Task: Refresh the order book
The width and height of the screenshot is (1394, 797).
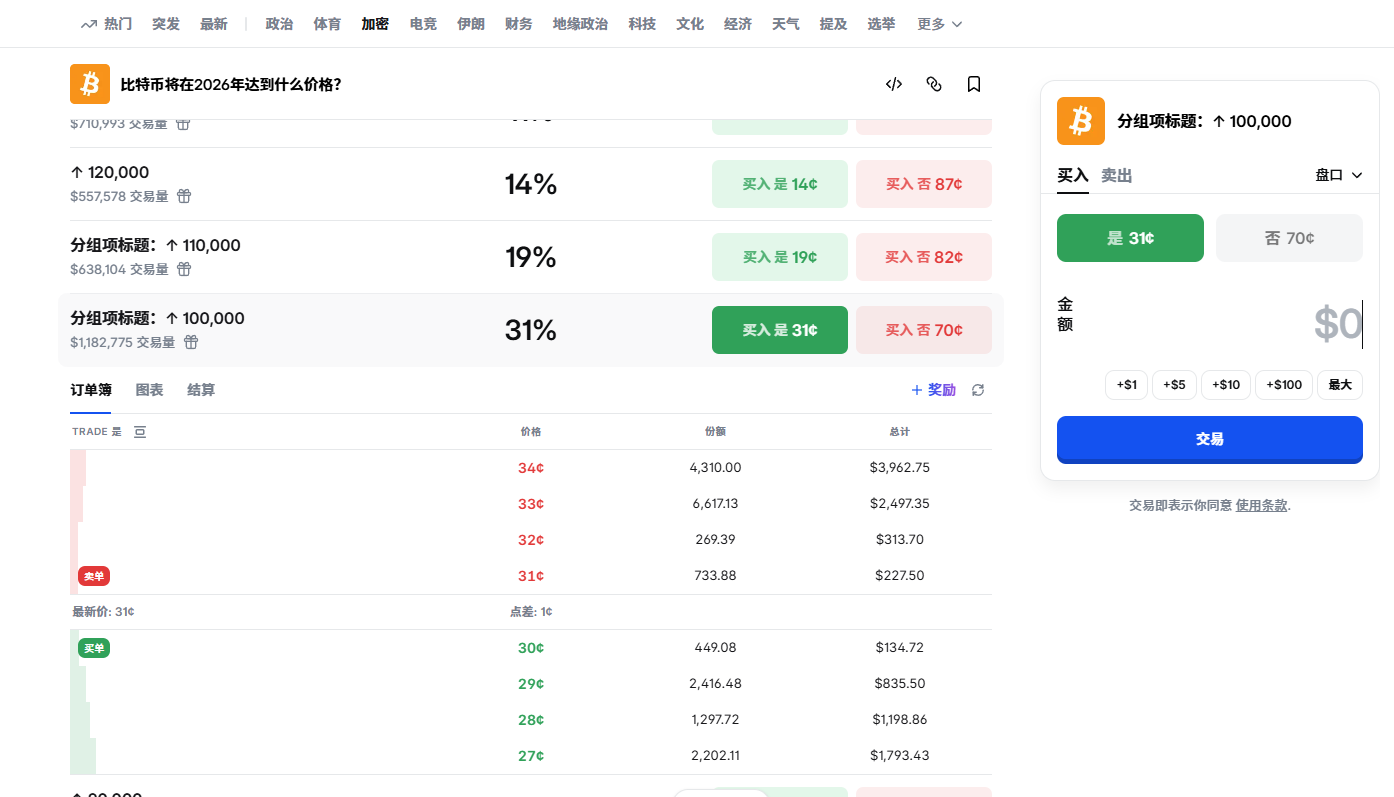Action: 978,390
